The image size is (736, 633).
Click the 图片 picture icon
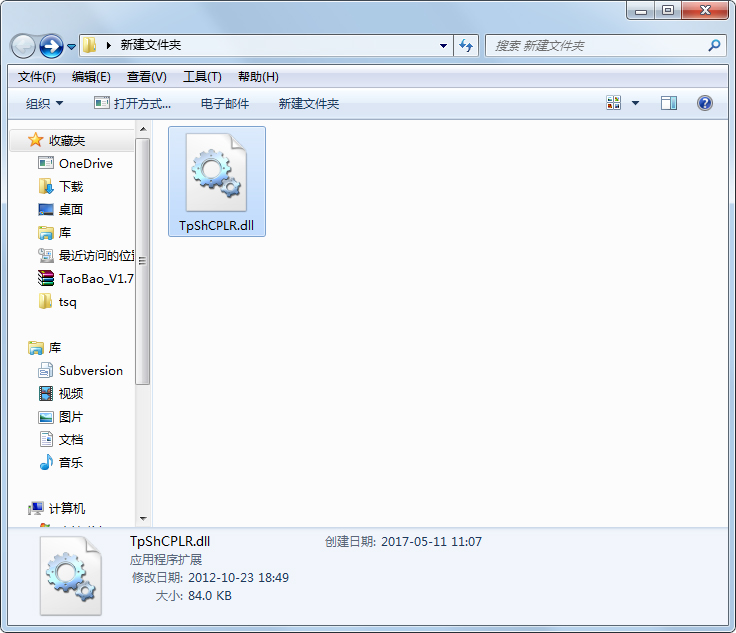[x=46, y=417]
